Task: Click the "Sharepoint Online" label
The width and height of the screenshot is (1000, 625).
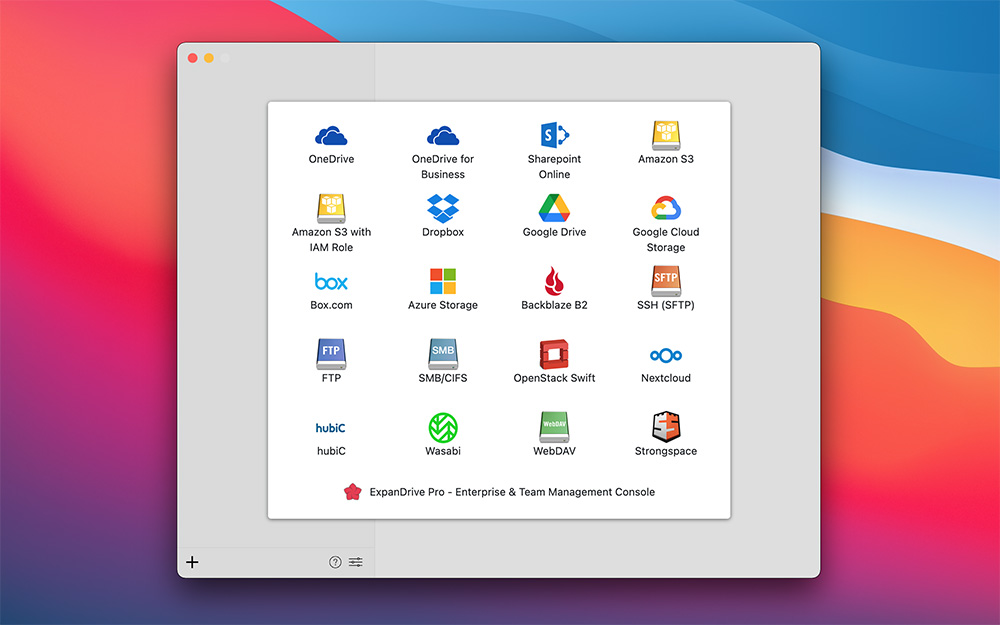Action: (x=554, y=166)
